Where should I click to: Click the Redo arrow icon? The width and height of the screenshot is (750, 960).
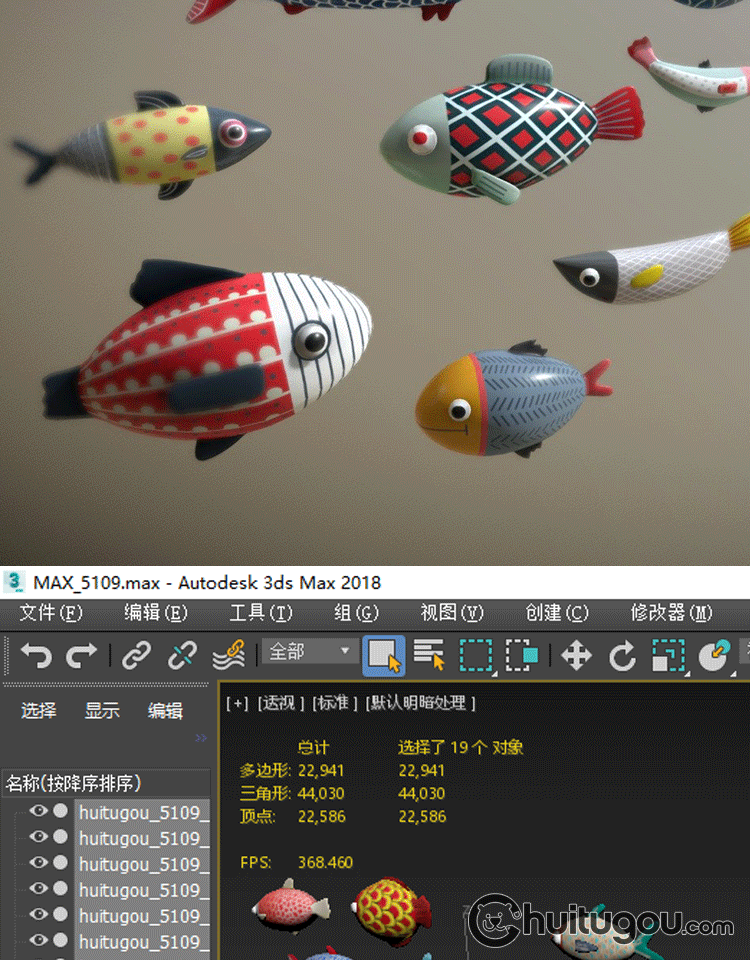click(x=81, y=656)
